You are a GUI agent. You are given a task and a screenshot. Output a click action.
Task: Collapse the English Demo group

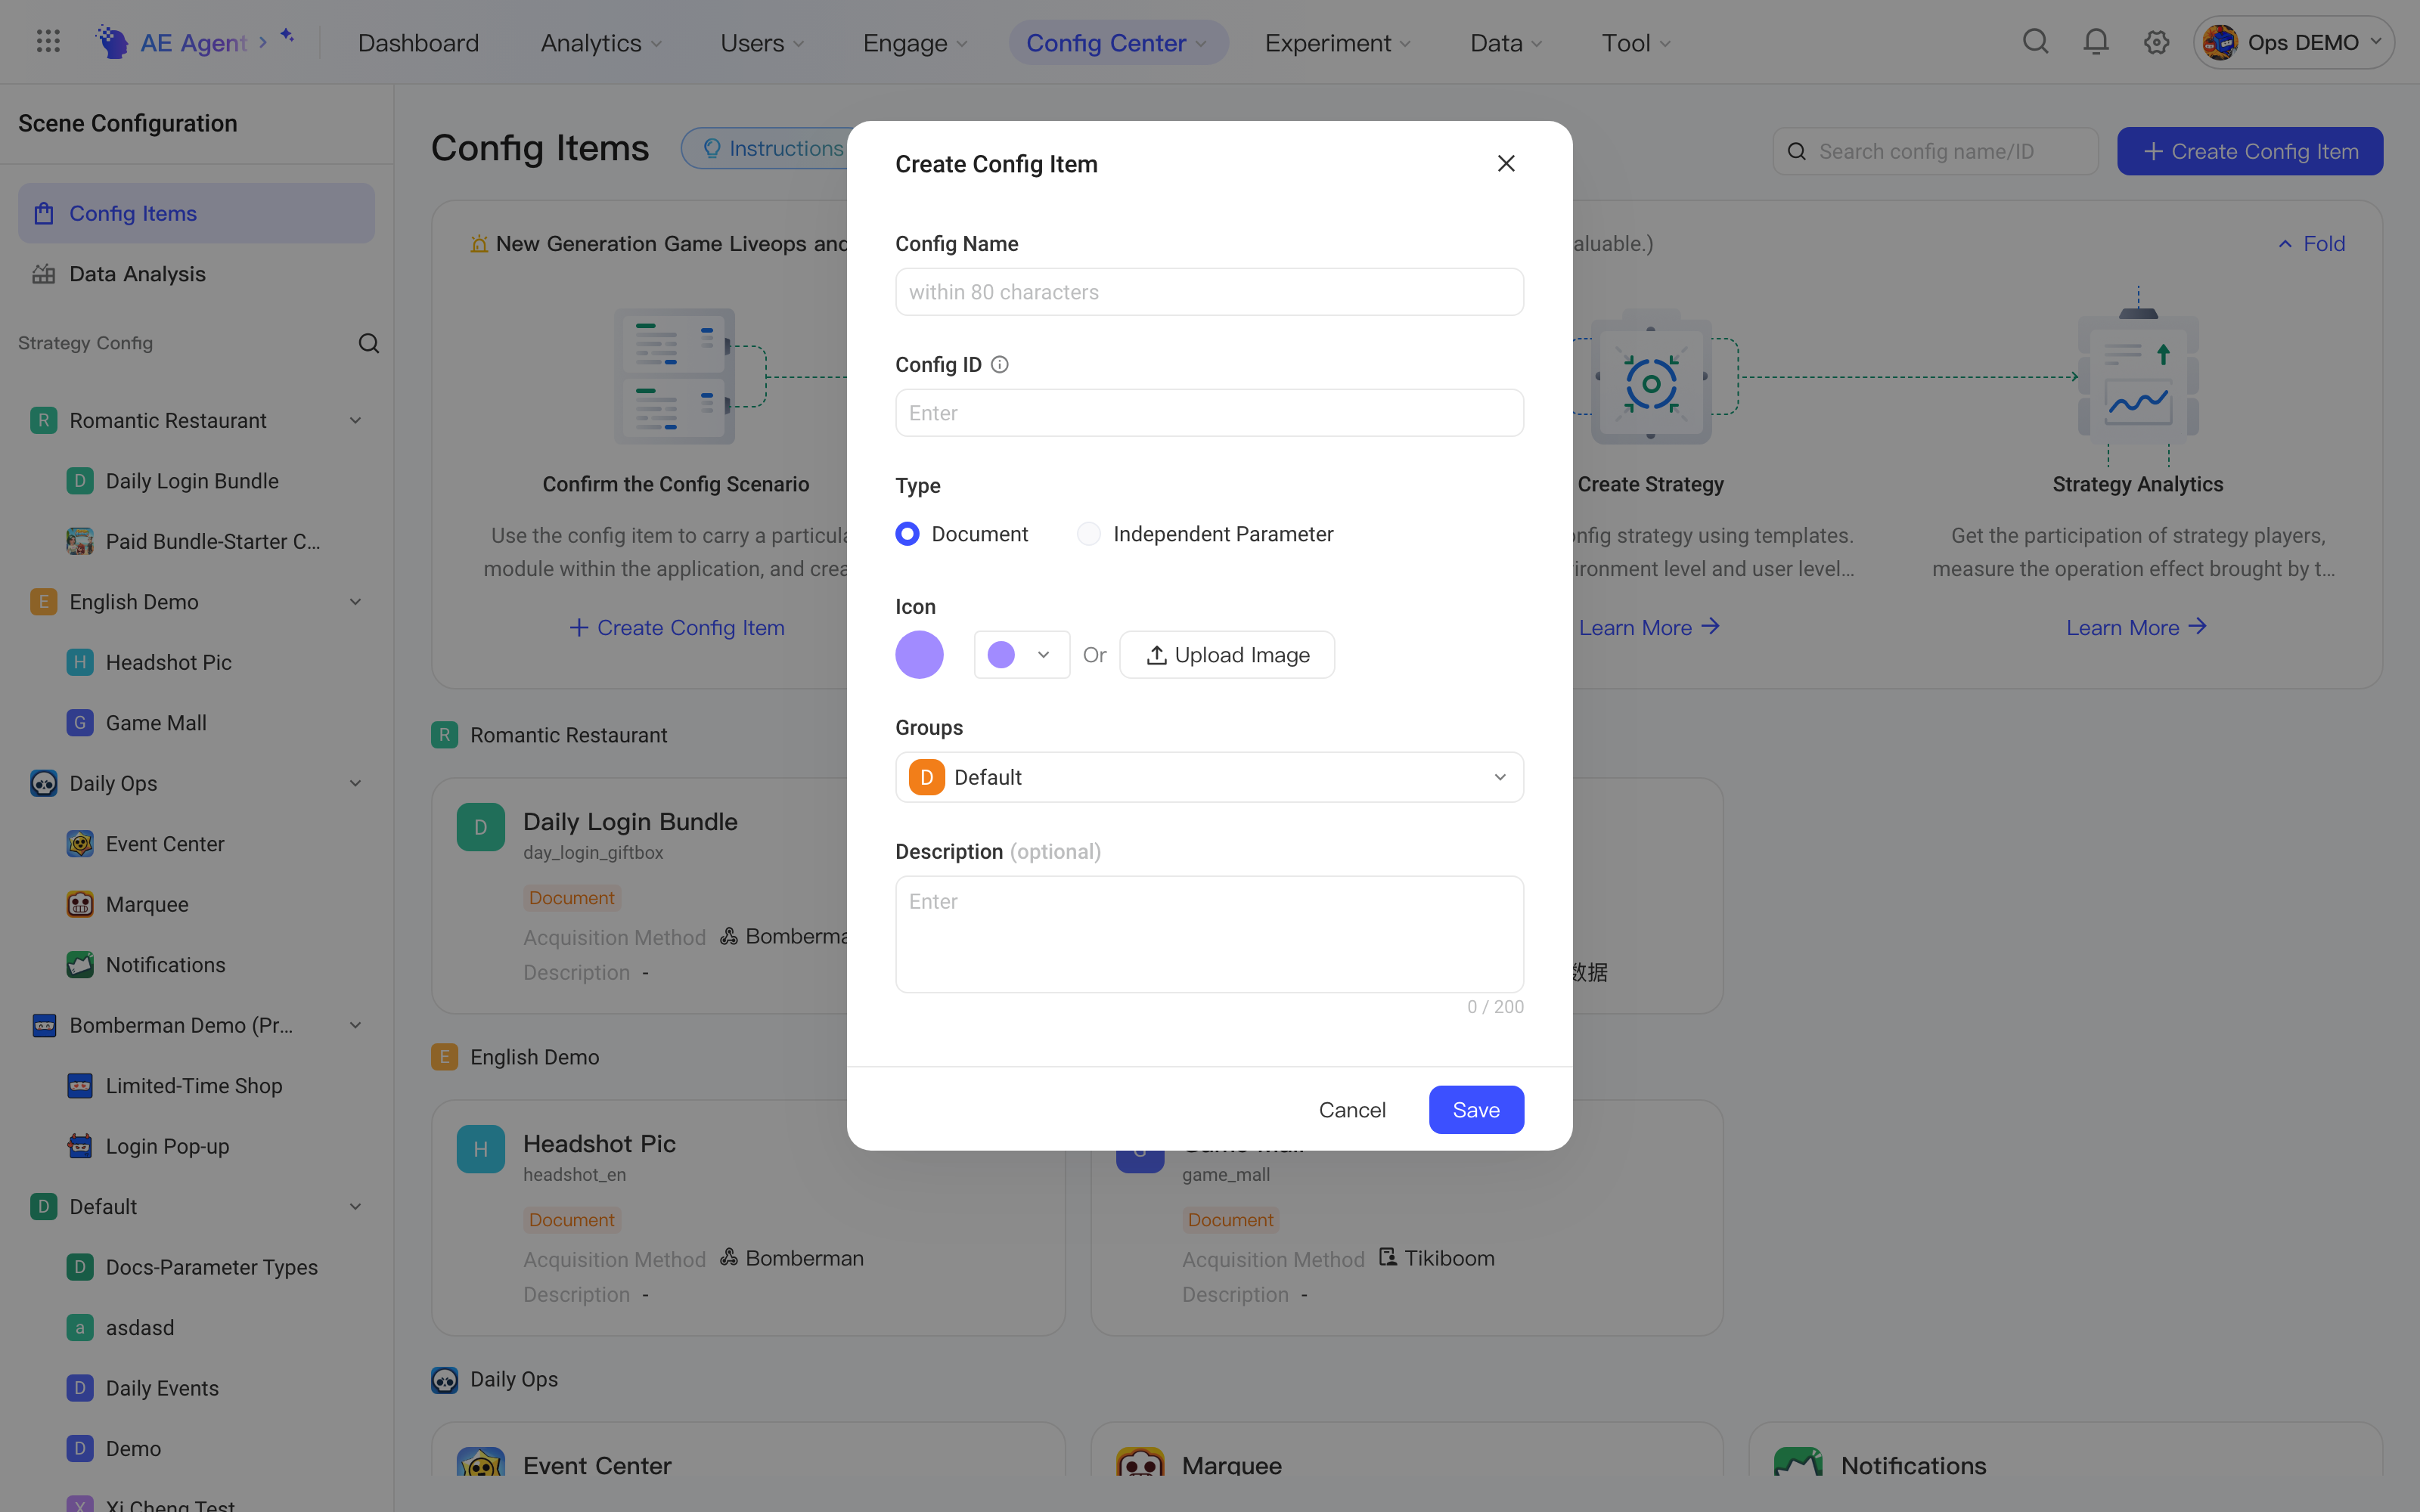pos(355,602)
